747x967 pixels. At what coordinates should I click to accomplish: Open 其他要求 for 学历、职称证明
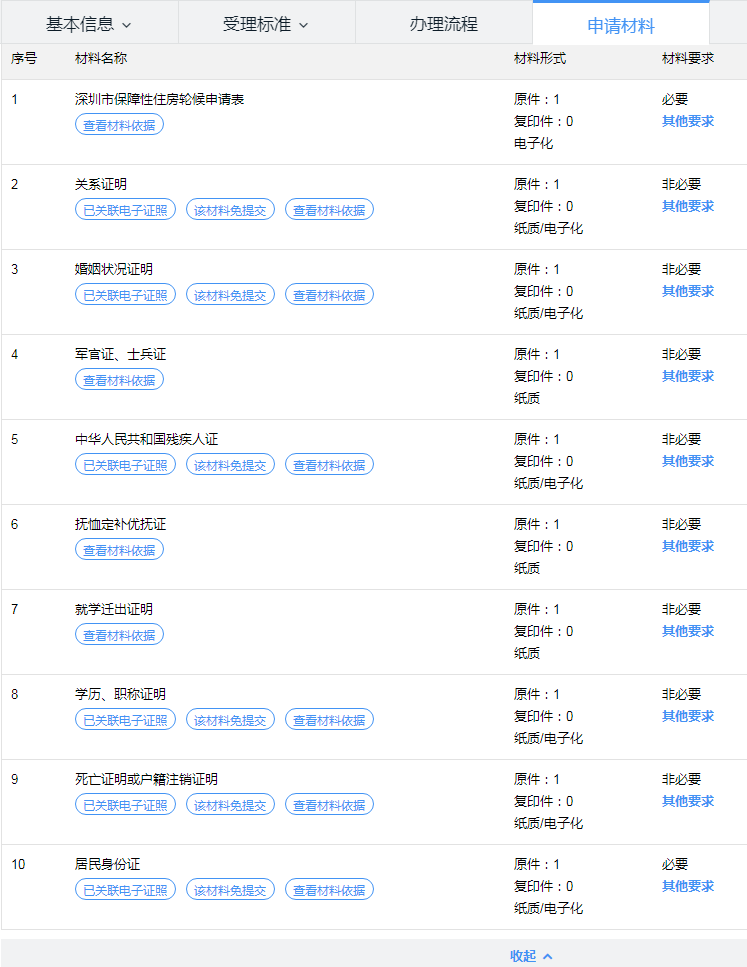click(x=688, y=717)
